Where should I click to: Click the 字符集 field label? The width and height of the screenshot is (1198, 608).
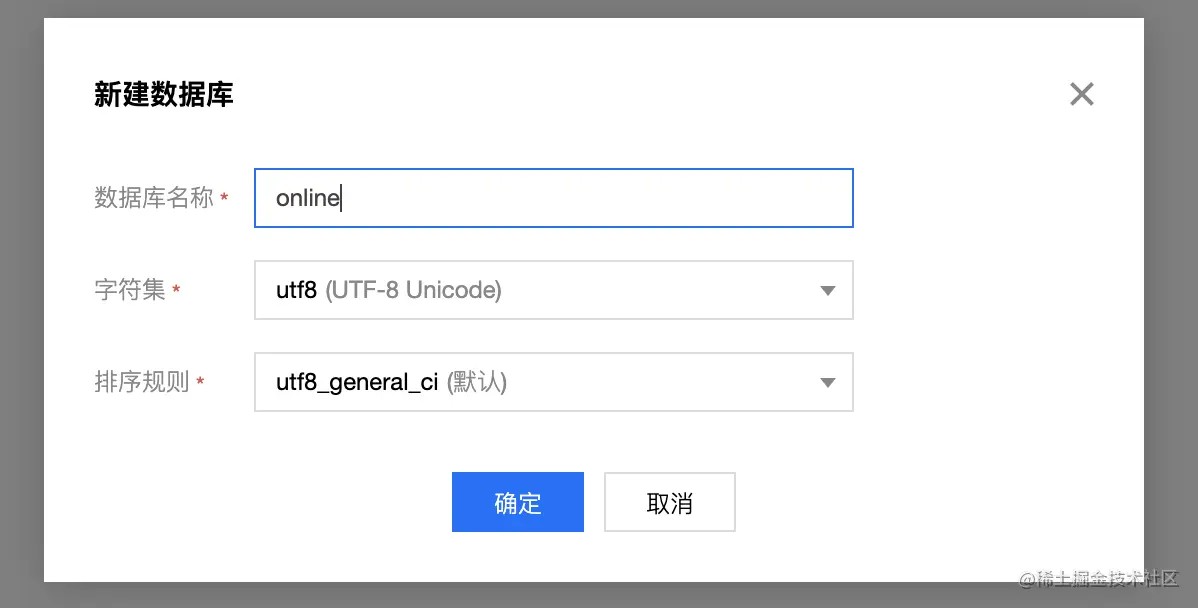[130, 289]
